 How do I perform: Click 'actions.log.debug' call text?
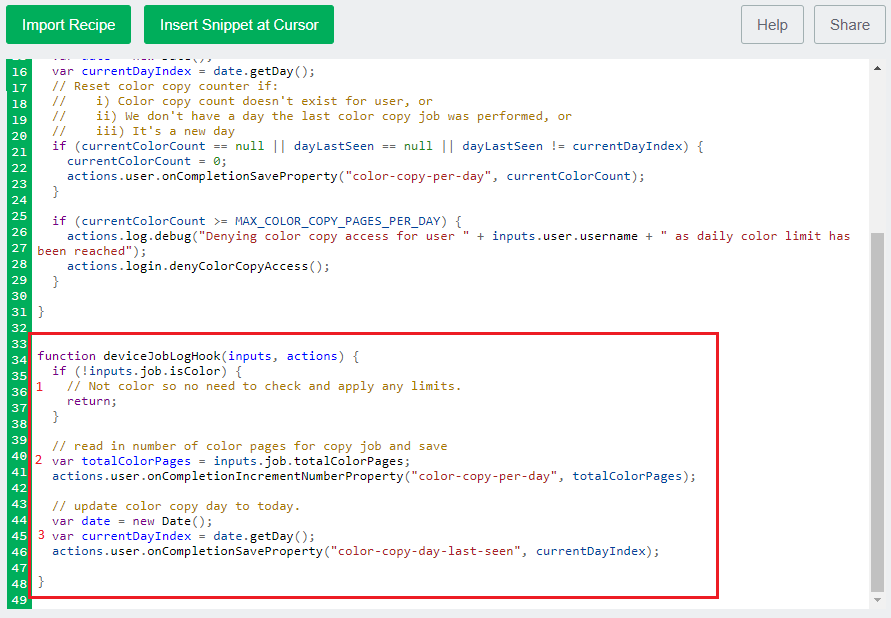point(129,236)
